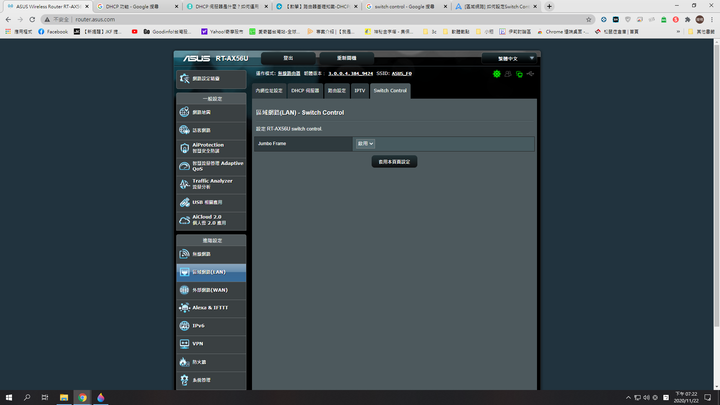Screen dimensions: 720x405
Task: Apply the page settings button
Action: (x=394, y=162)
